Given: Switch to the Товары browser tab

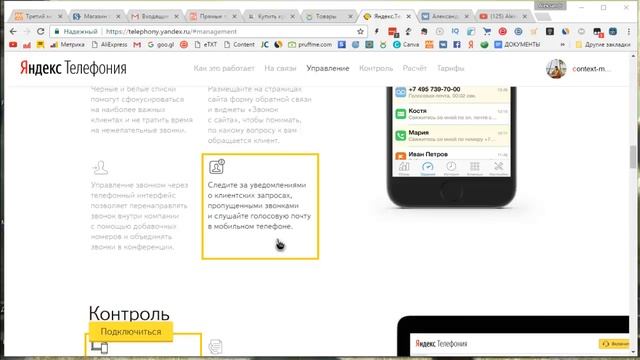Looking at the screenshot, I should click(x=329, y=16).
